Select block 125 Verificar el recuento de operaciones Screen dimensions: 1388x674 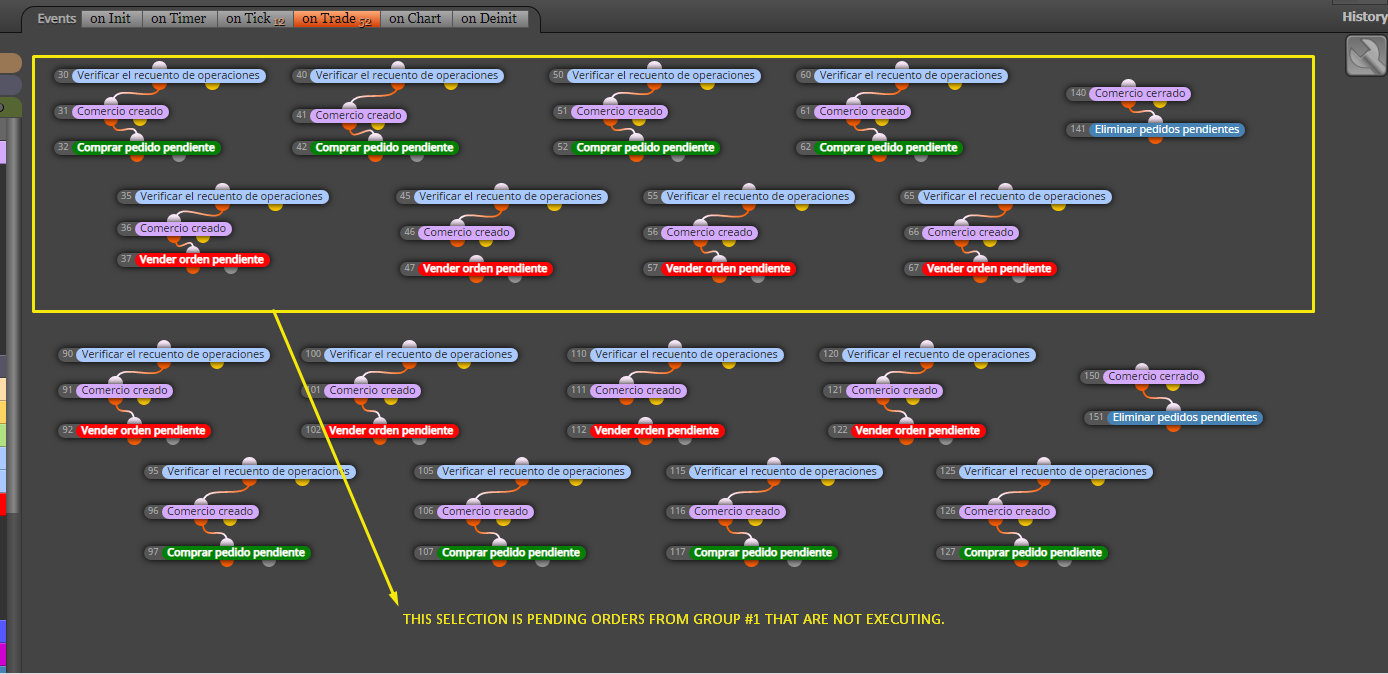(x=1045, y=472)
